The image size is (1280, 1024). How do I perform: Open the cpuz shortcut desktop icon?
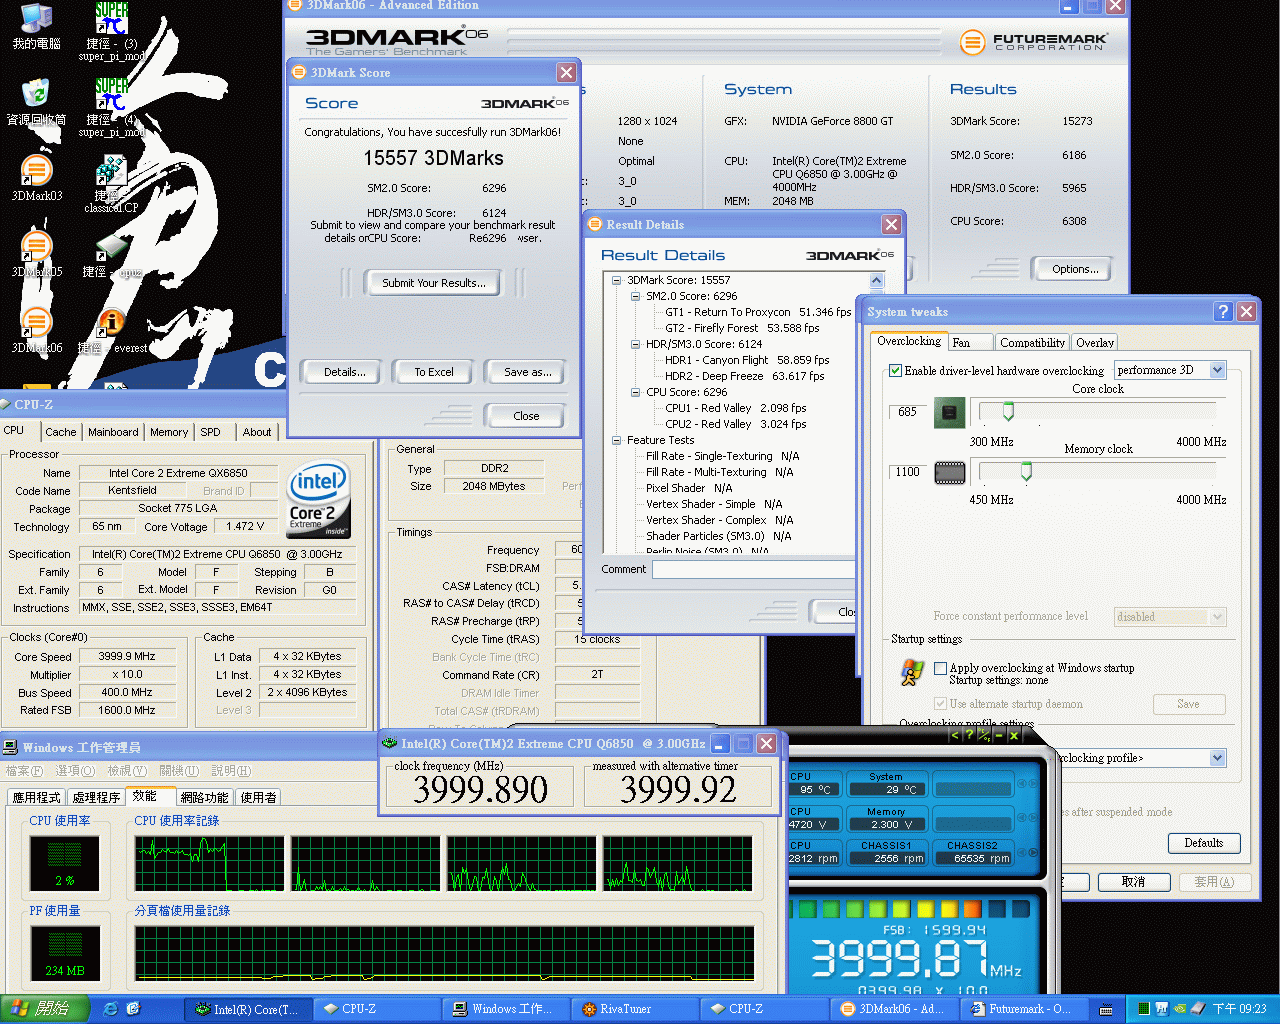[111, 257]
